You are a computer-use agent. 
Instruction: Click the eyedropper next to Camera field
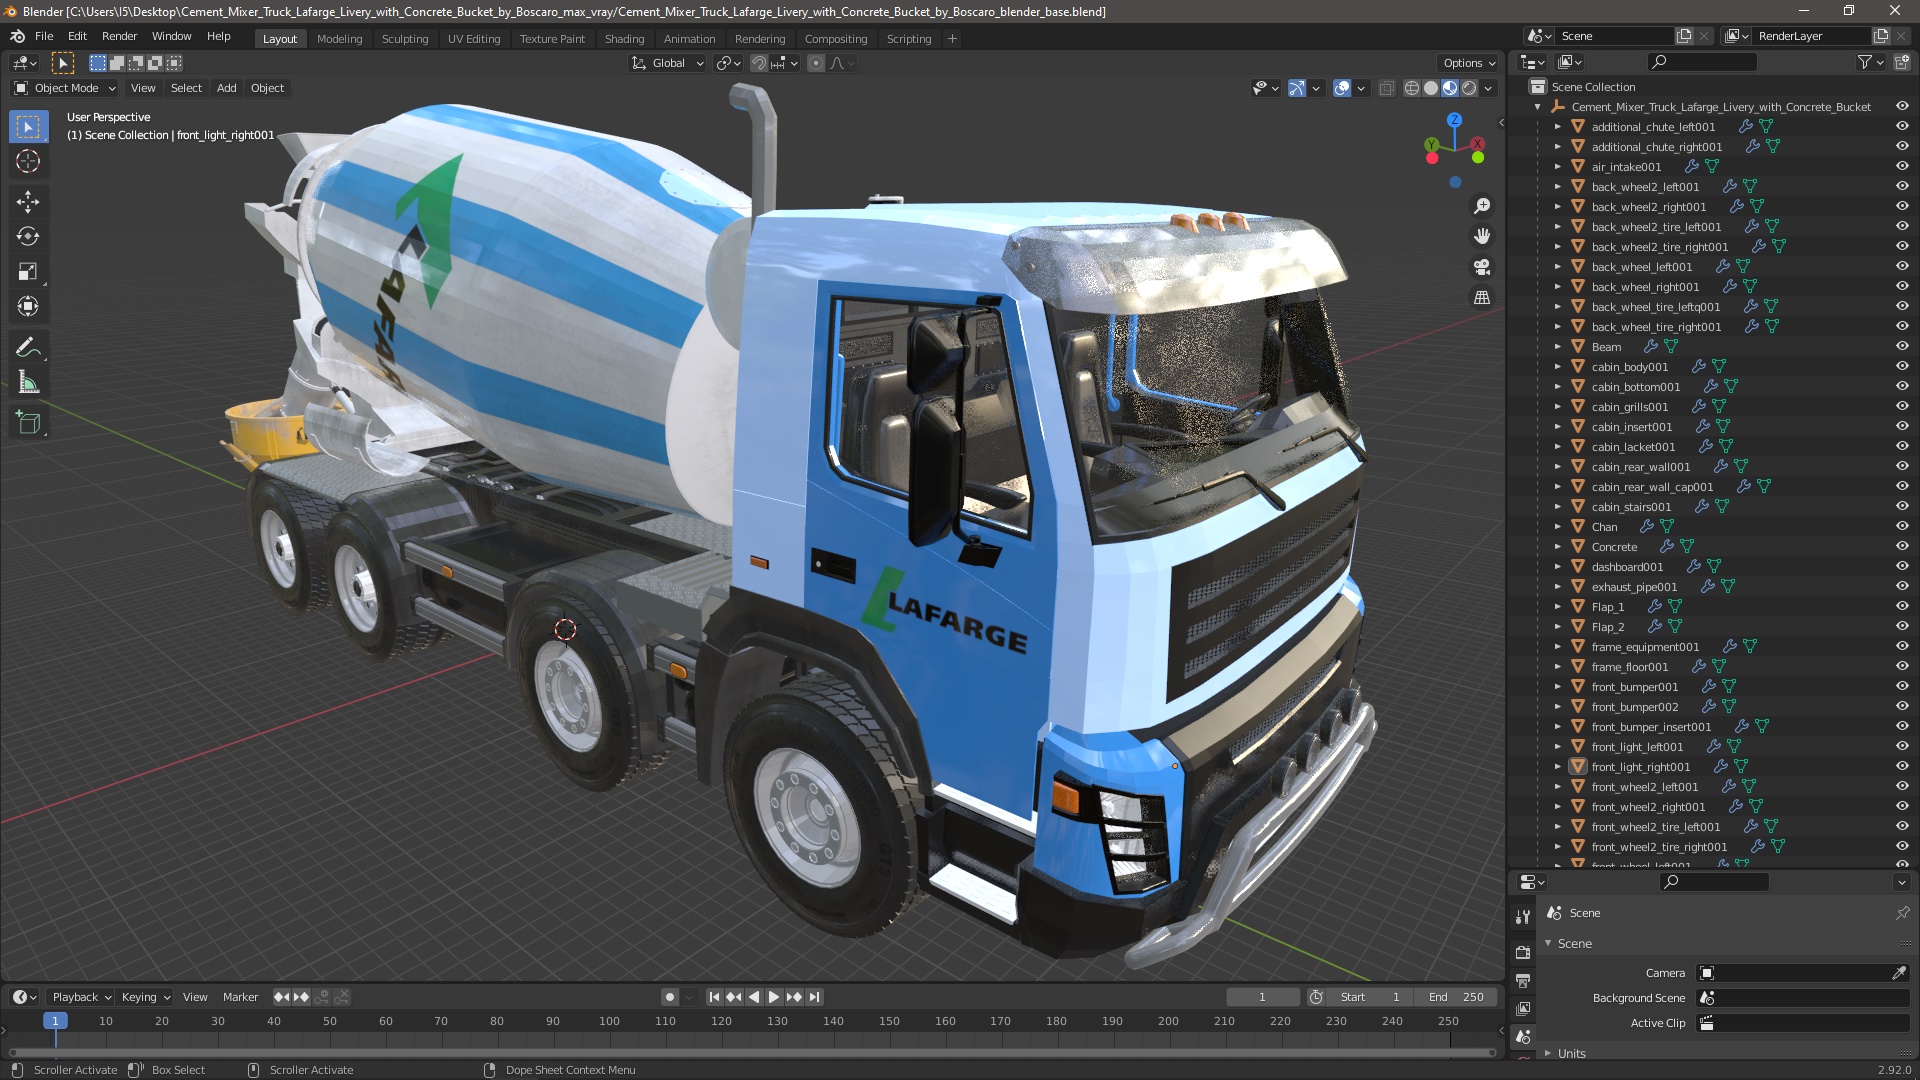(1899, 973)
